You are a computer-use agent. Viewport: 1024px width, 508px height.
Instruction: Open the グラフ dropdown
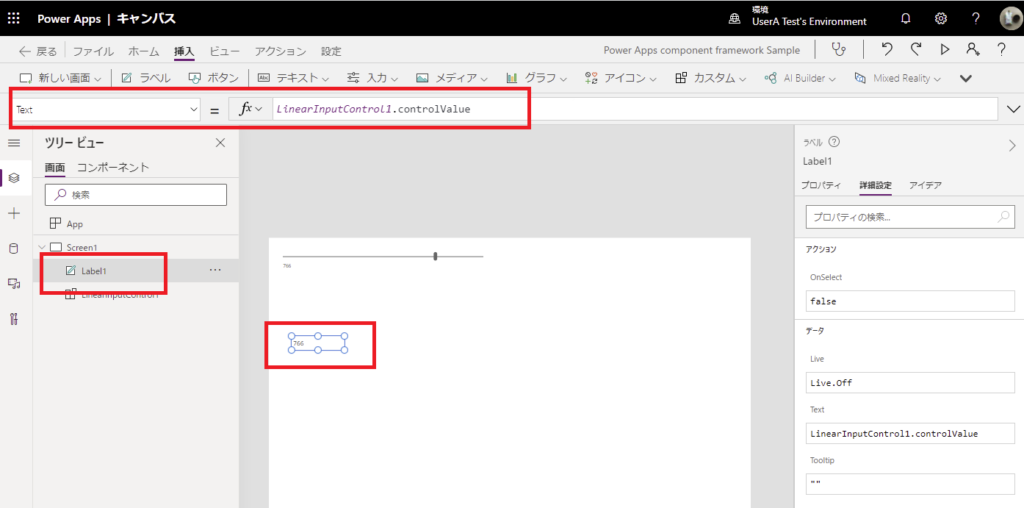point(536,78)
